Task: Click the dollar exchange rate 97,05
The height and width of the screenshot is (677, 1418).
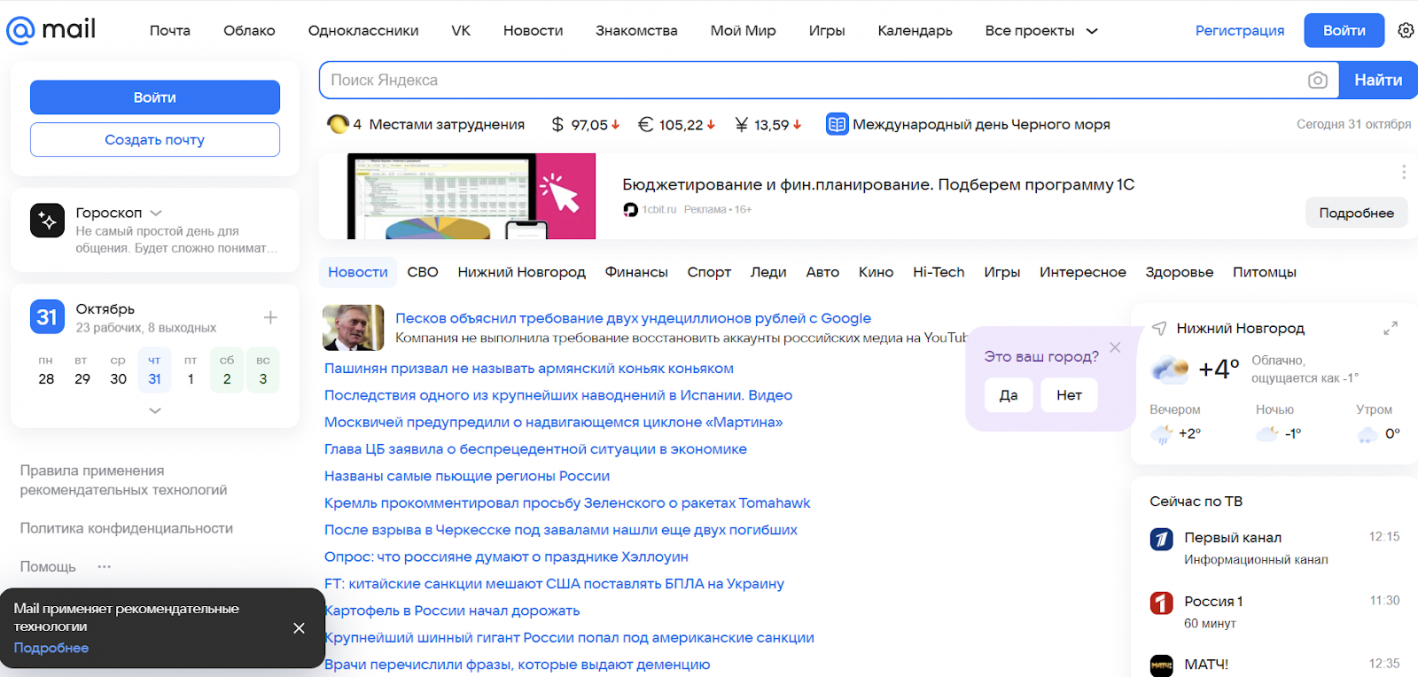Action: pyautogui.click(x=586, y=125)
